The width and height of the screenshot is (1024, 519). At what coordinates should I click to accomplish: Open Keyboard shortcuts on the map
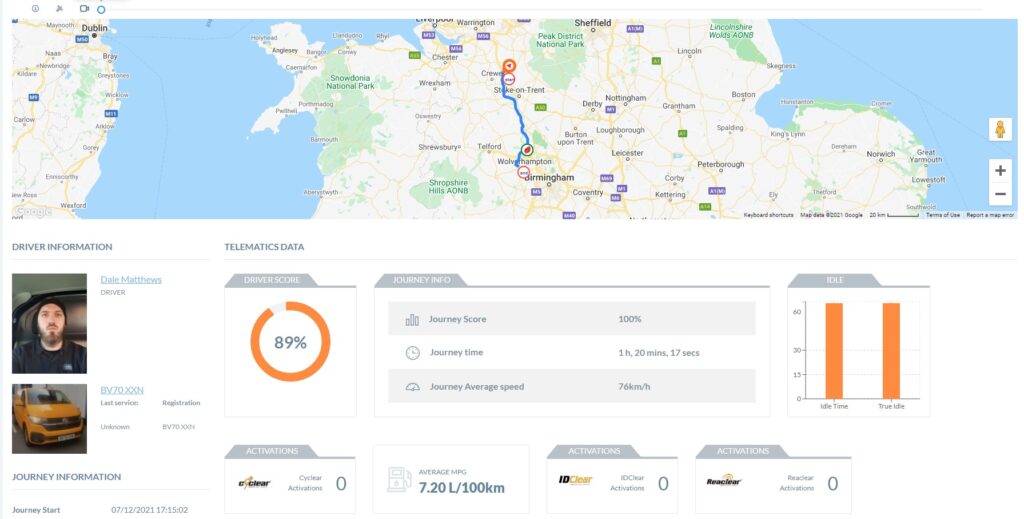[769, 215]
